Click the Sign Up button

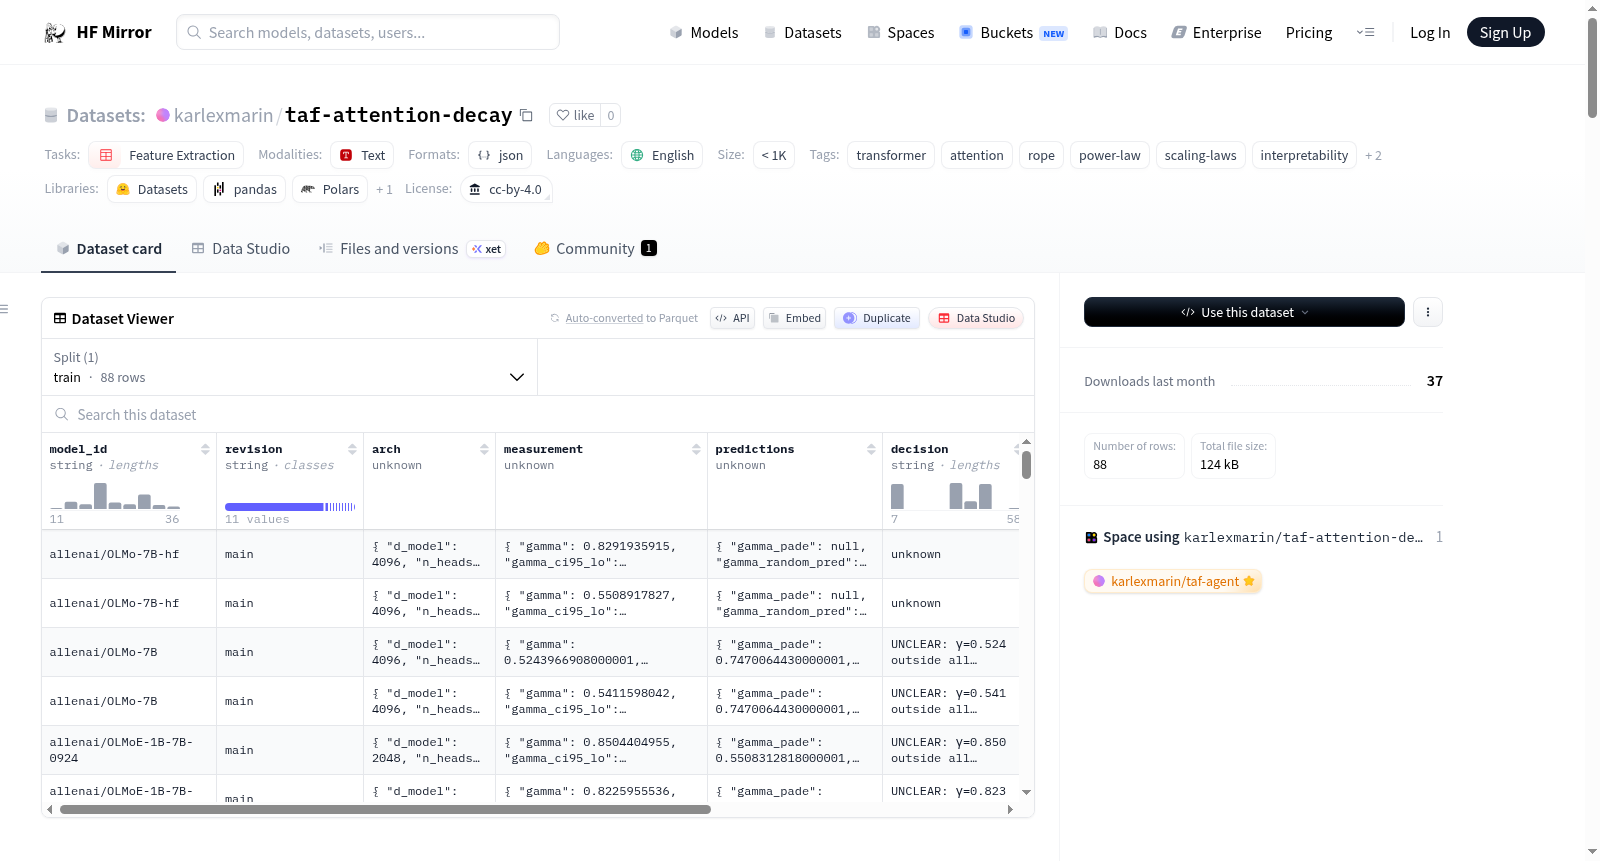point(1505,32)
